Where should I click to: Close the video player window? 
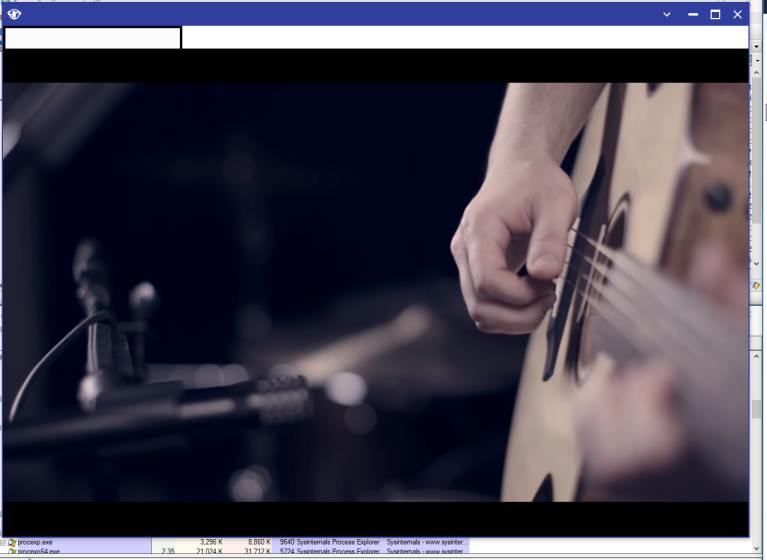738,14
